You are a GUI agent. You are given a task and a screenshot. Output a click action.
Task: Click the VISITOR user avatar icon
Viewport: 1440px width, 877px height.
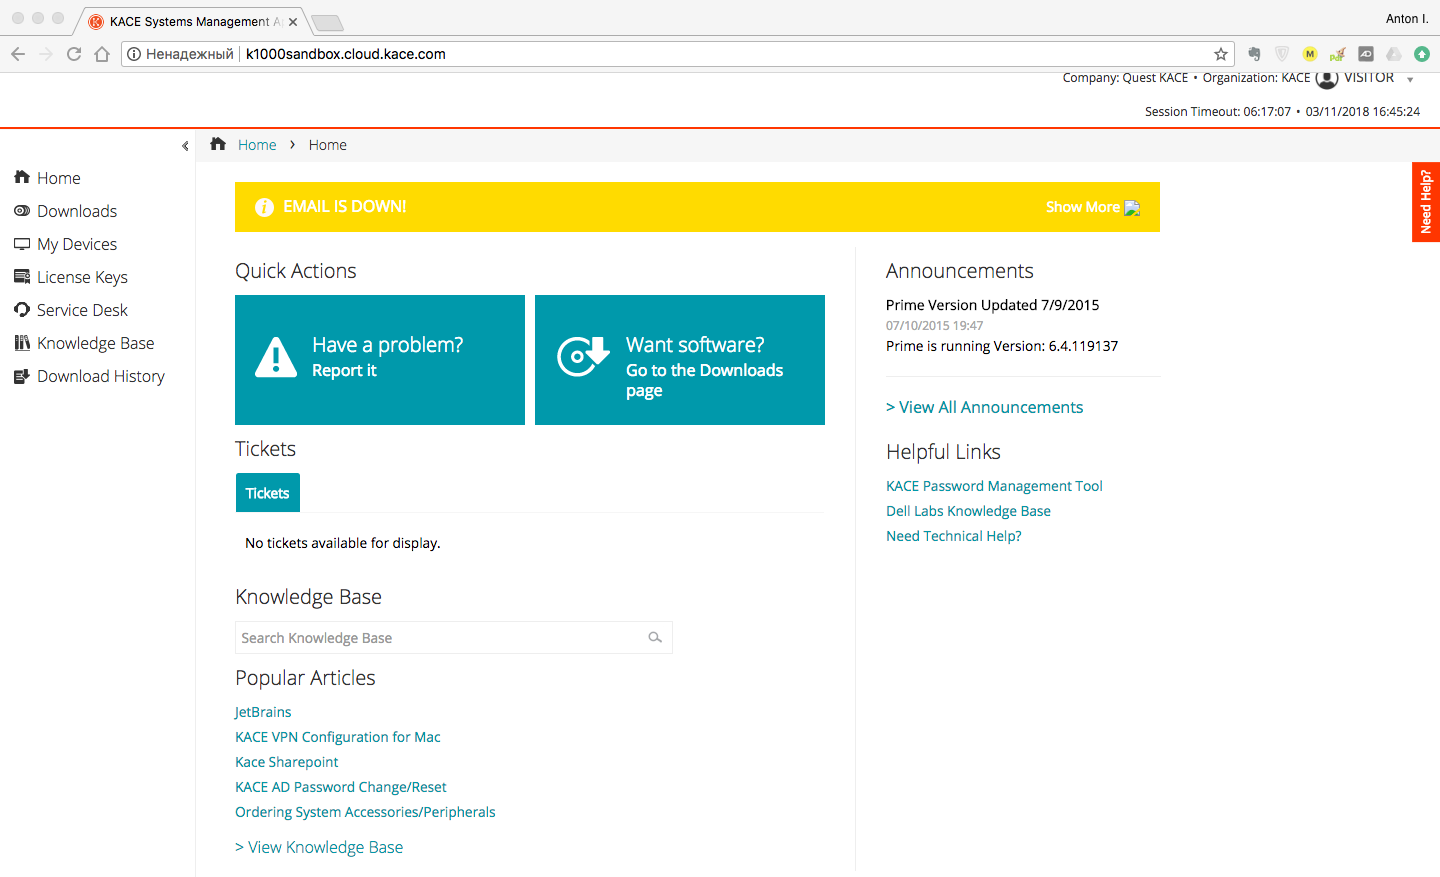click(1327, 78)
